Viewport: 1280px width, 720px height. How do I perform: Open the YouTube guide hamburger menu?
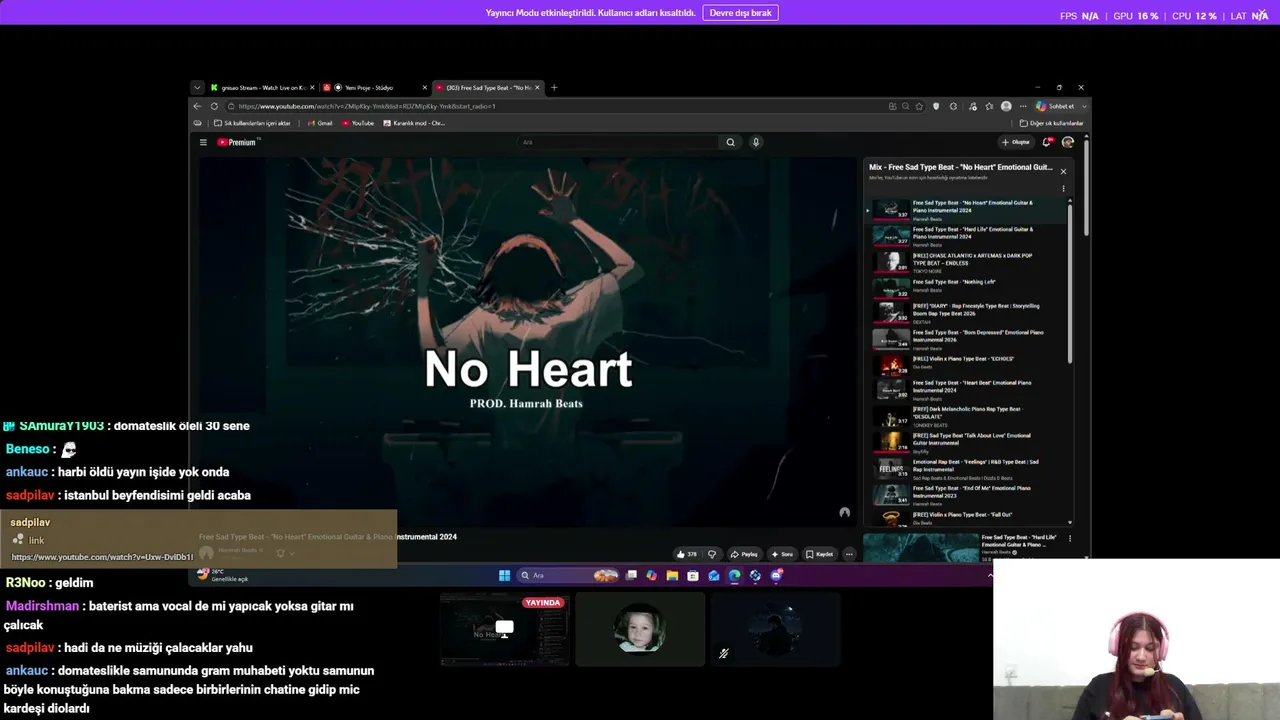click(203, 142)
